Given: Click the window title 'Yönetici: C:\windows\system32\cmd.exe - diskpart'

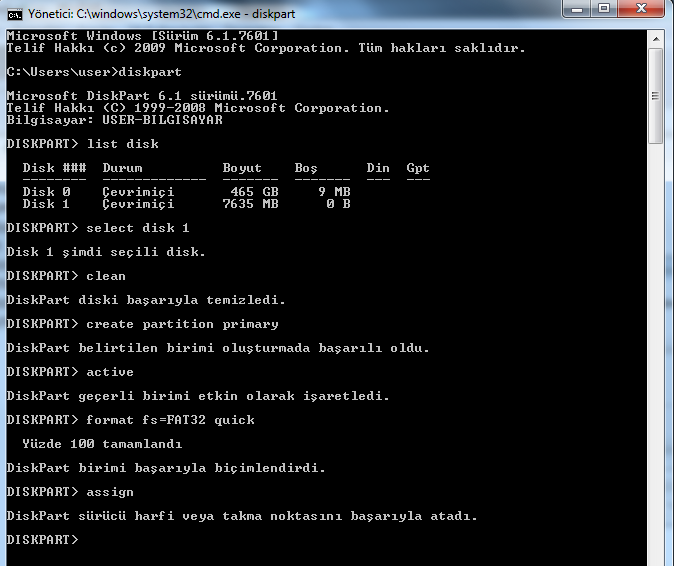Looking at the screenshot, I should (x=161, y=14).
